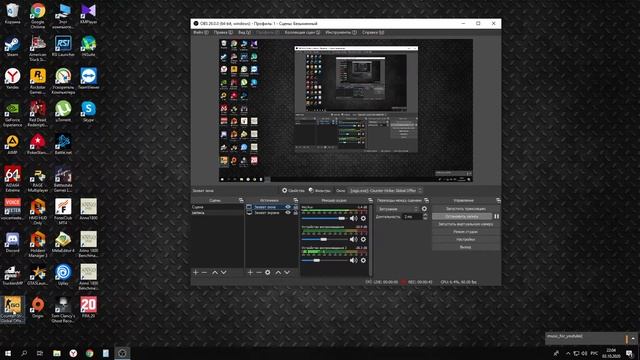Pause recording with the pause icon
Image resolution: width=640 pixels, height=360 pixels.
[496, 216]
